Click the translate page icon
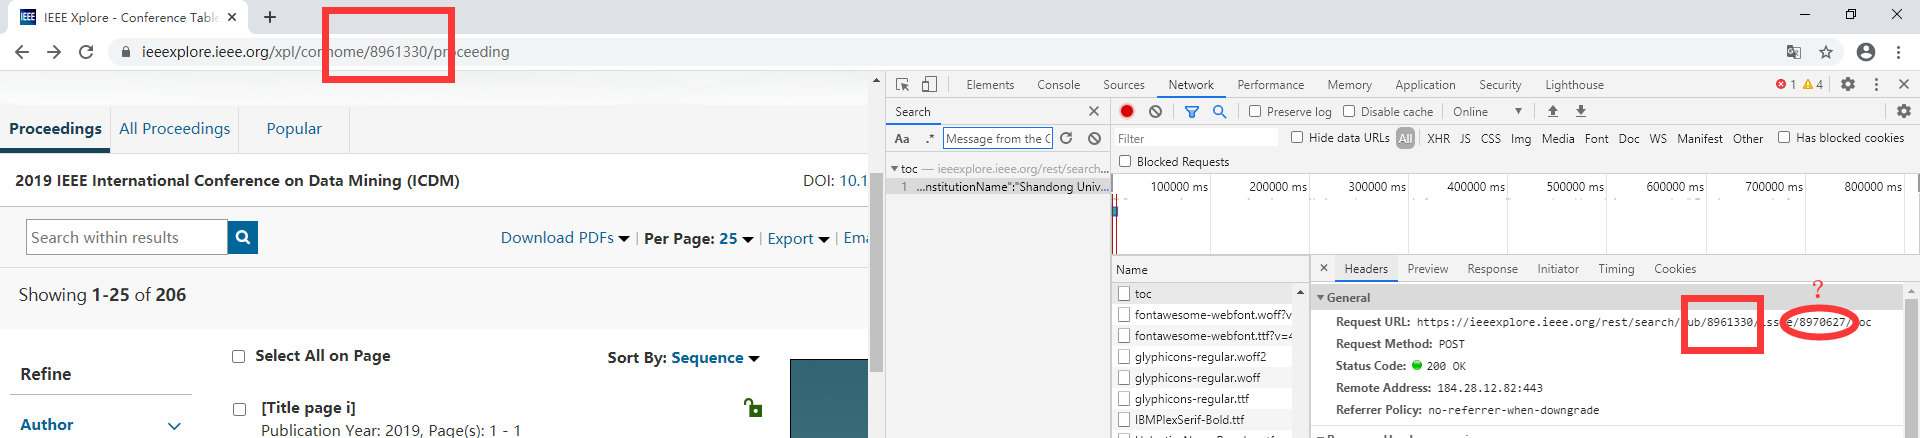This screenshot has width=1920, height=438. pyautogui.click(x=1794, y=52)
